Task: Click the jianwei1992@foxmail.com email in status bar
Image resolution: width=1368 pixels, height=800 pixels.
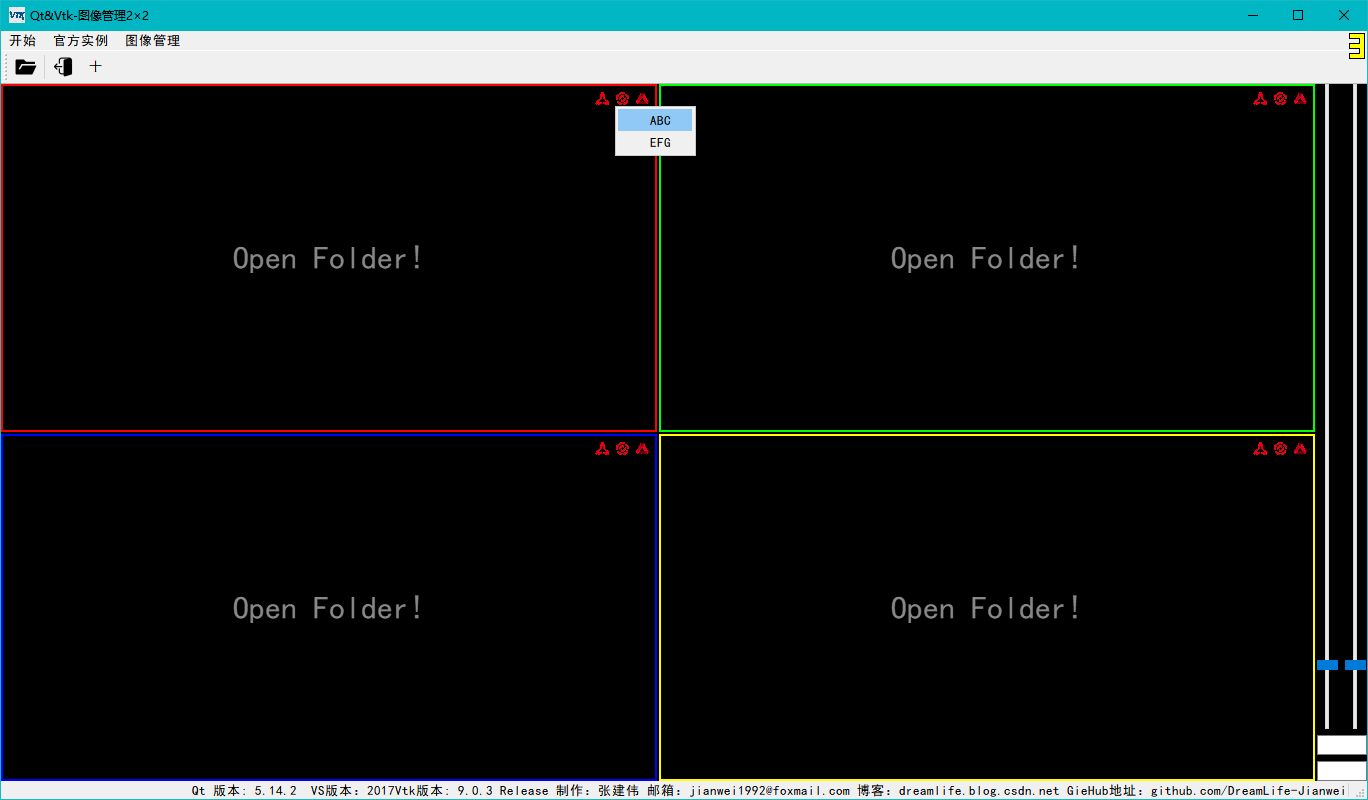Action: [x=770, y=791]
